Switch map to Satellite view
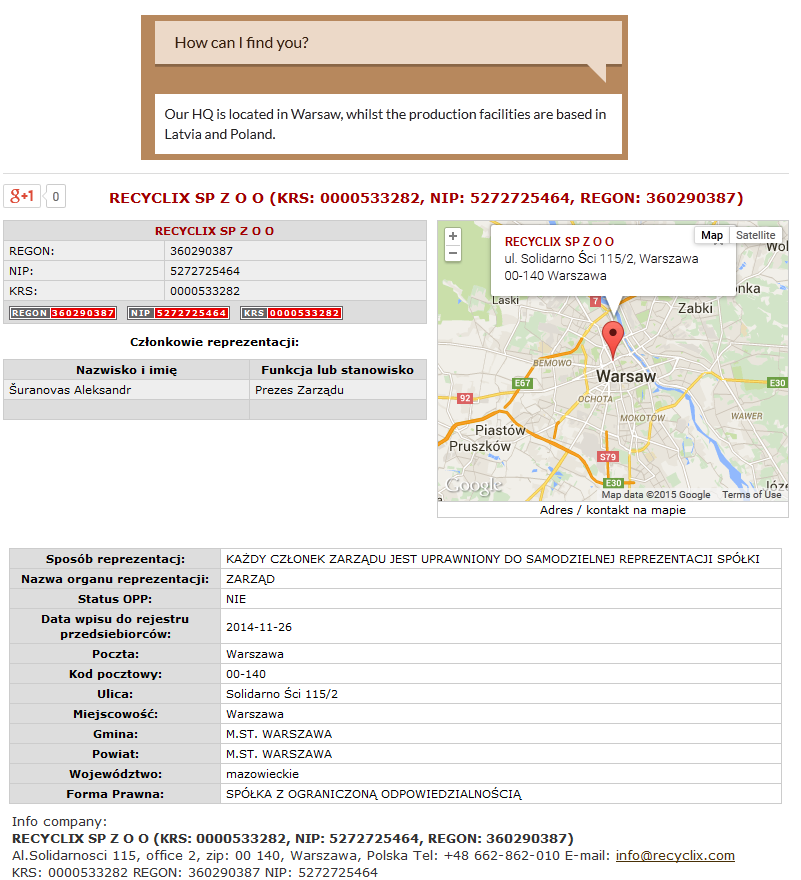801x880 pixels. (756, 235)
